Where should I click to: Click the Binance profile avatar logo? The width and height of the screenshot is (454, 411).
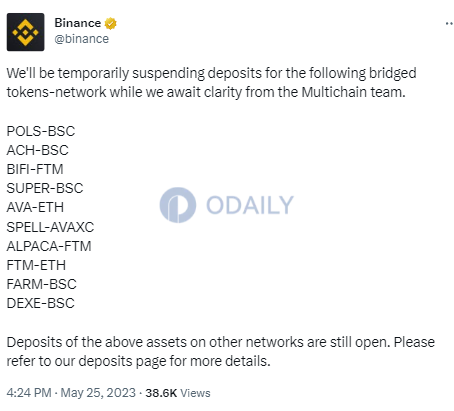pos(25,32)
